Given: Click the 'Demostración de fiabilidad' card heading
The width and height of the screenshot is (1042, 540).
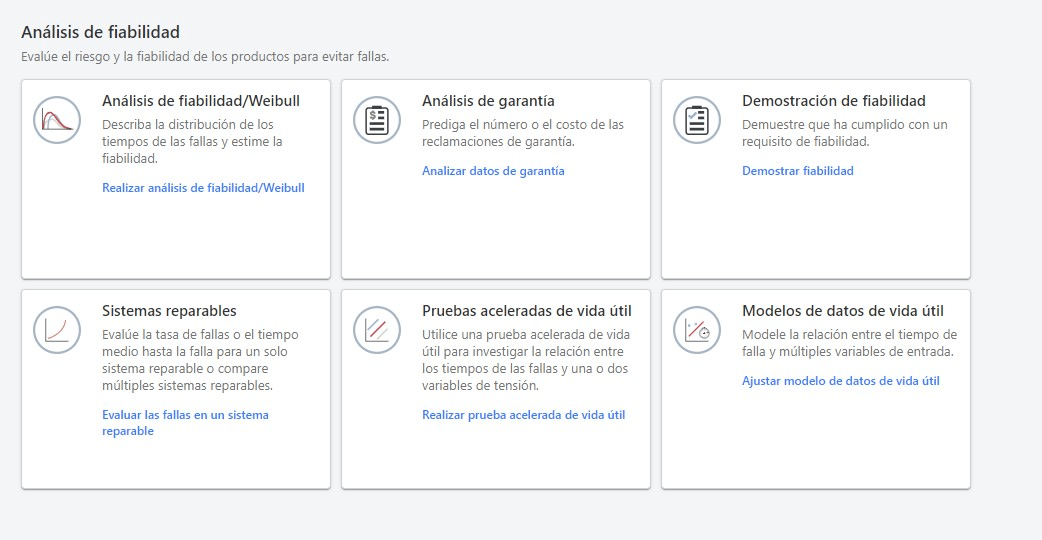Looking at the screenshot, I should click(833, 101).
